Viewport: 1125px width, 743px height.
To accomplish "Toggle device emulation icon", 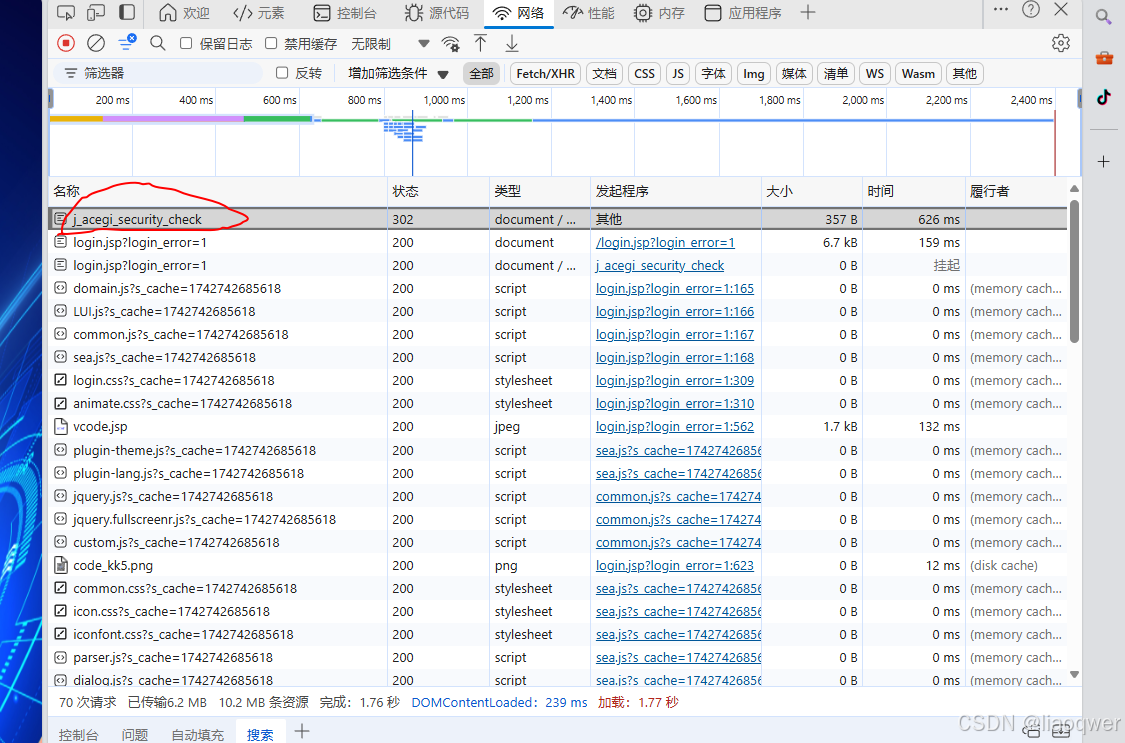I will click(95, 13).
